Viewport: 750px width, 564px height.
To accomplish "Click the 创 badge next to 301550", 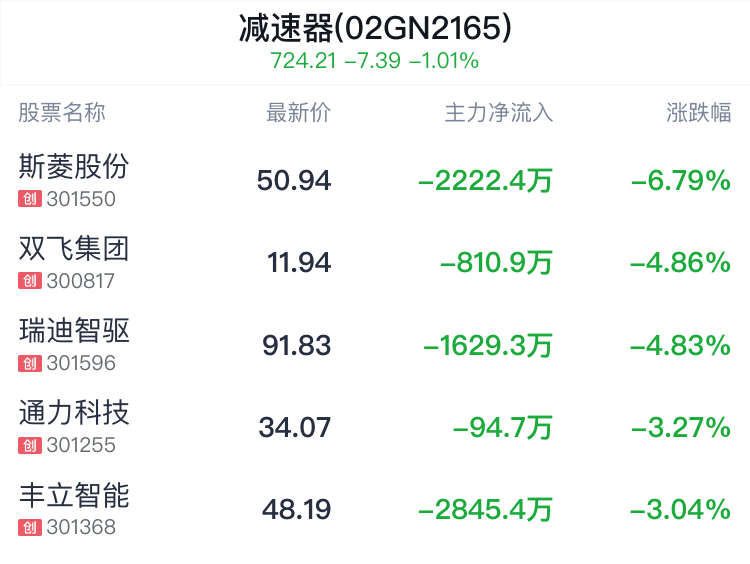I will tap(30, 199).
